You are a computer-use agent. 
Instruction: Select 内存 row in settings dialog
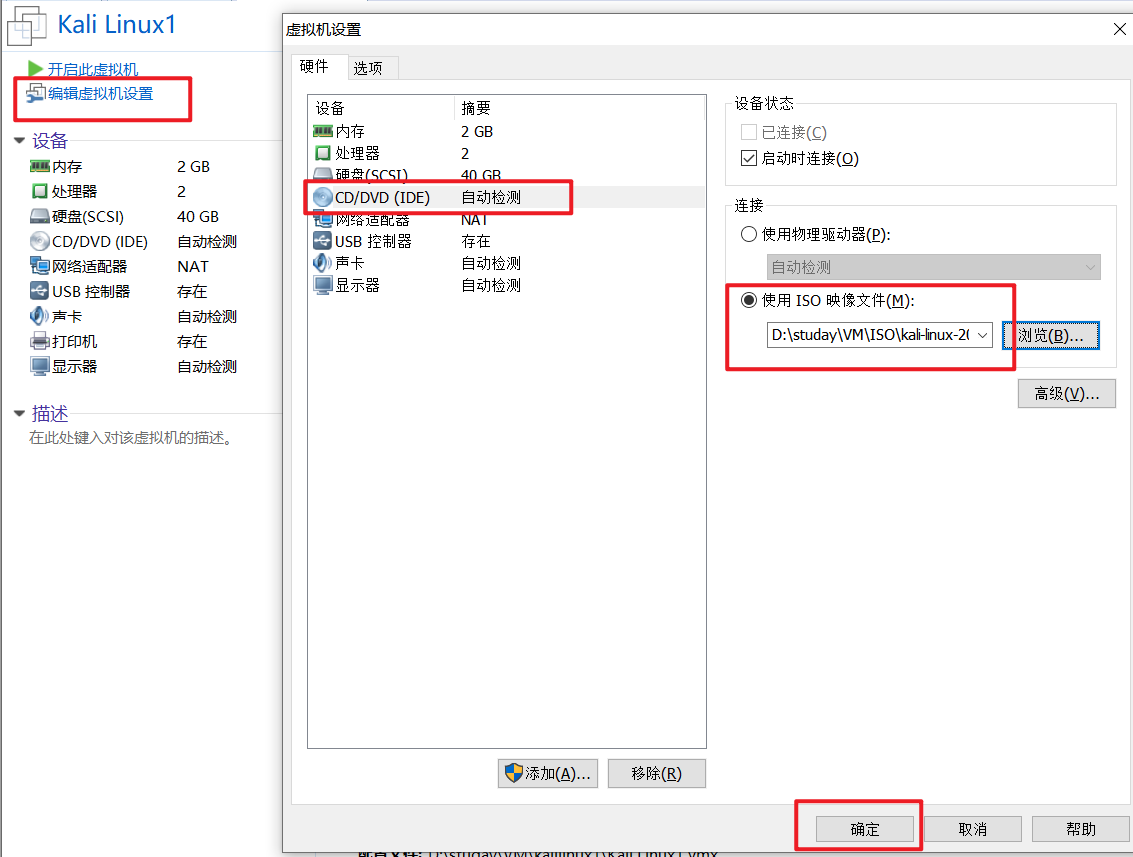click(x=506, y=132)
